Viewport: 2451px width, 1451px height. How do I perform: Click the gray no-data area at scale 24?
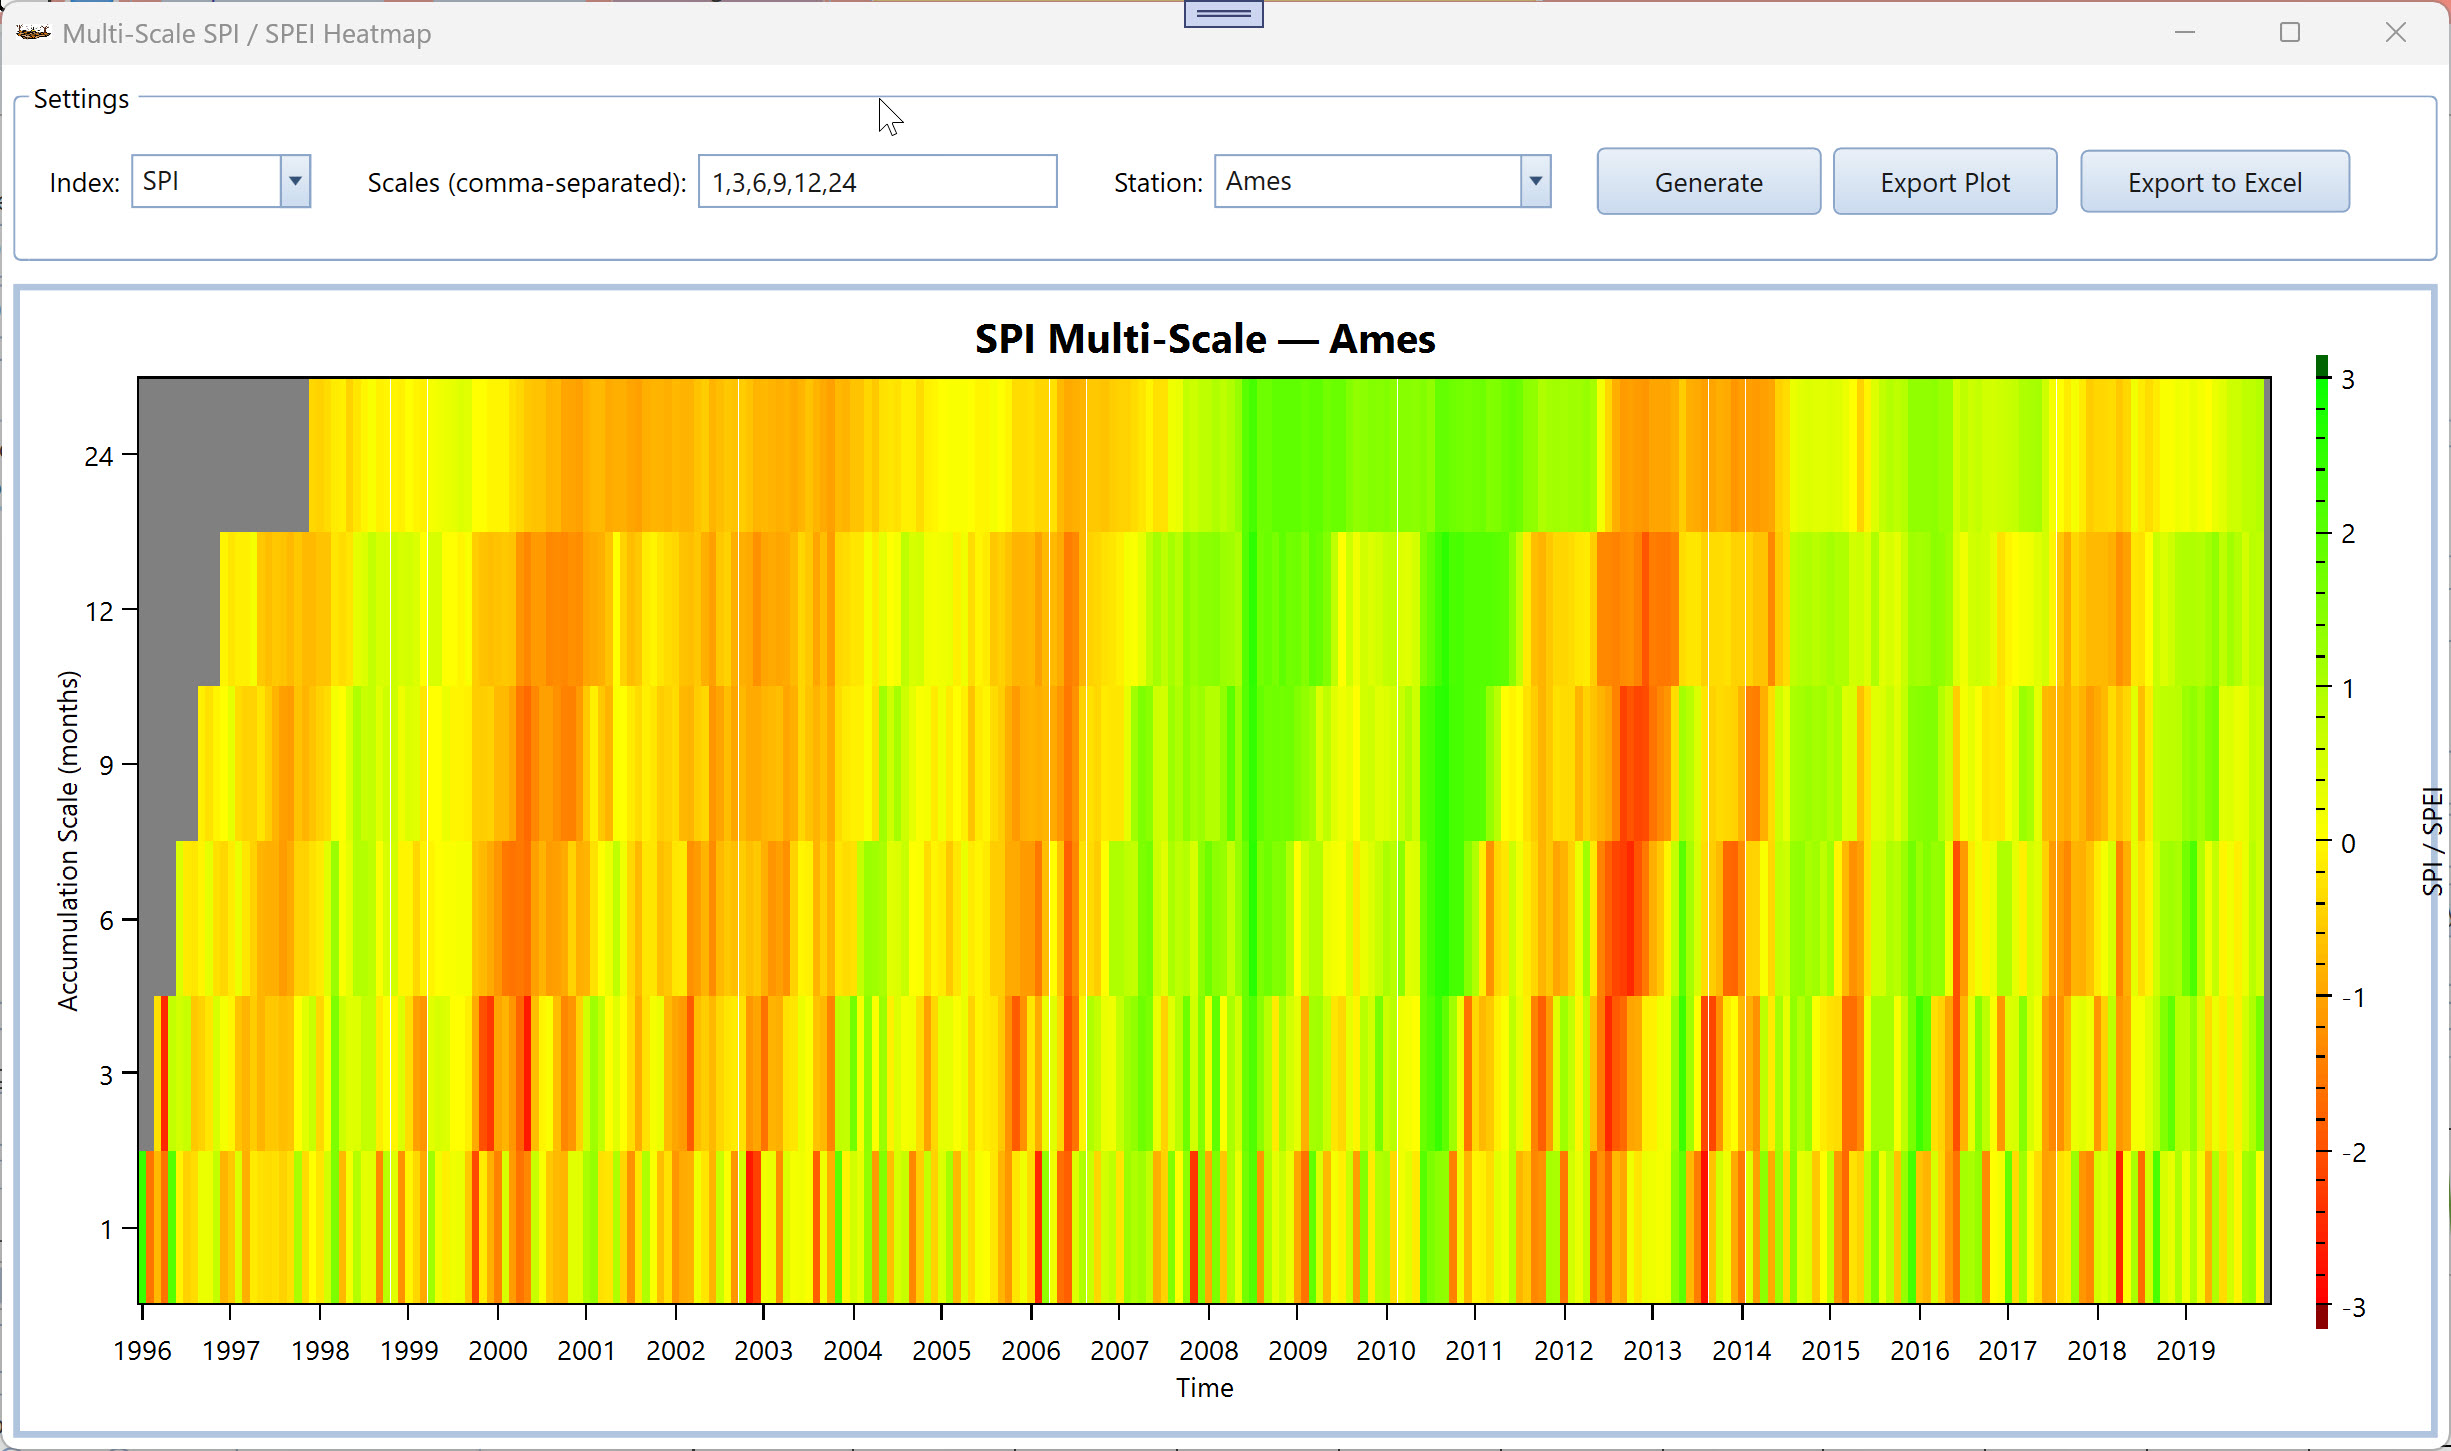[223, 455]
